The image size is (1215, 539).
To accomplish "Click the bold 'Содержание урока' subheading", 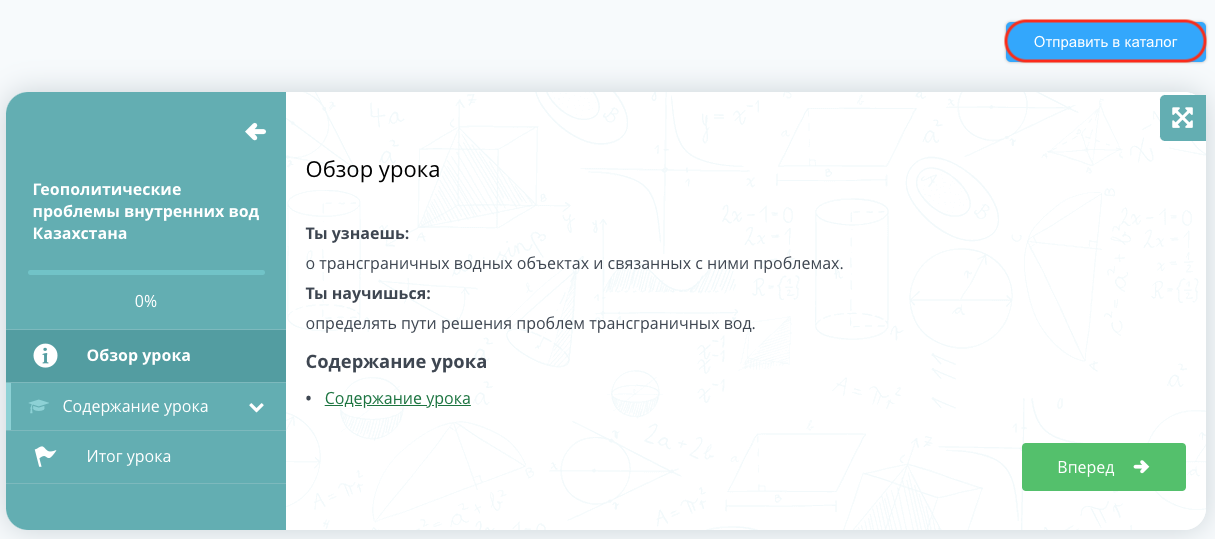I will (x=396, y=361).
